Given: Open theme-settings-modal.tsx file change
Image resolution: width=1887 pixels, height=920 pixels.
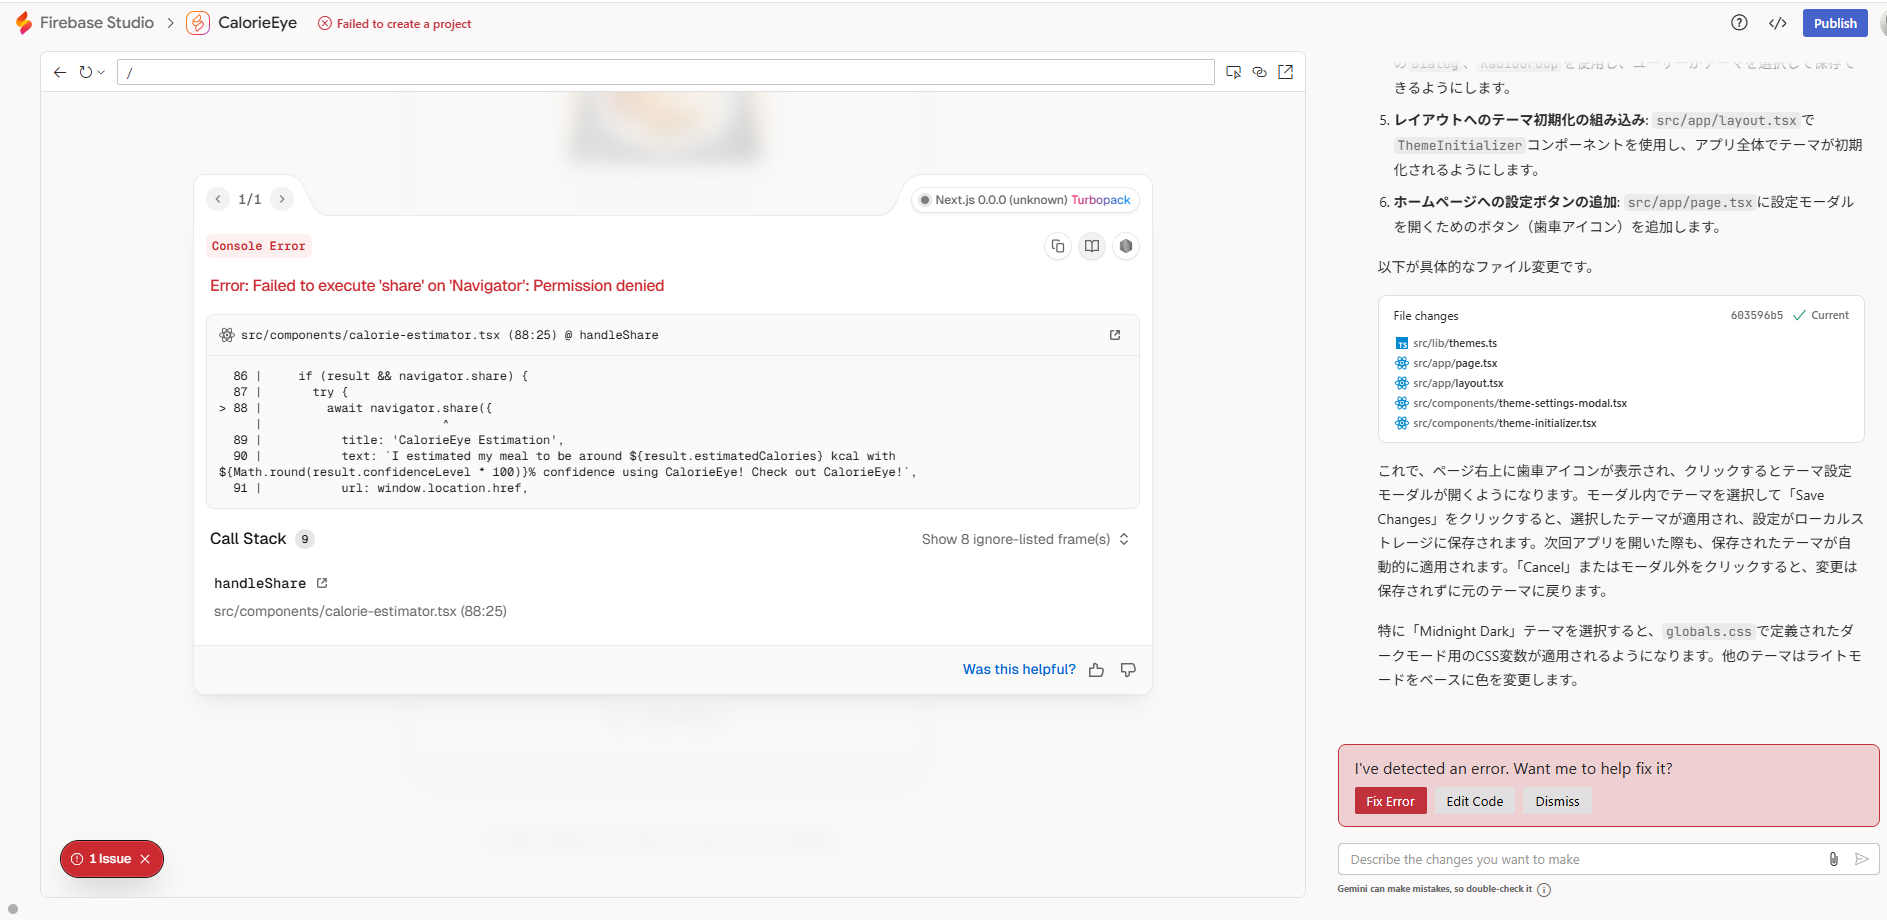Looking at the screenshot, I should (x=1519, y=403).
